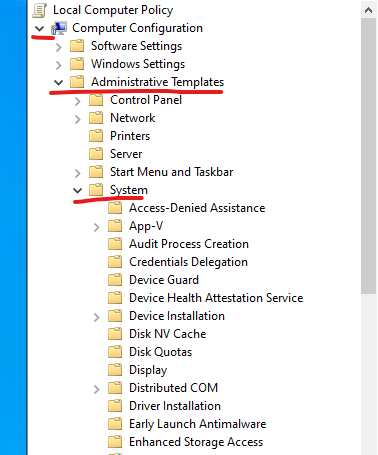The image size is (378, 455).
Task: Expand the Software Settings node
Action: coord(59,47)
